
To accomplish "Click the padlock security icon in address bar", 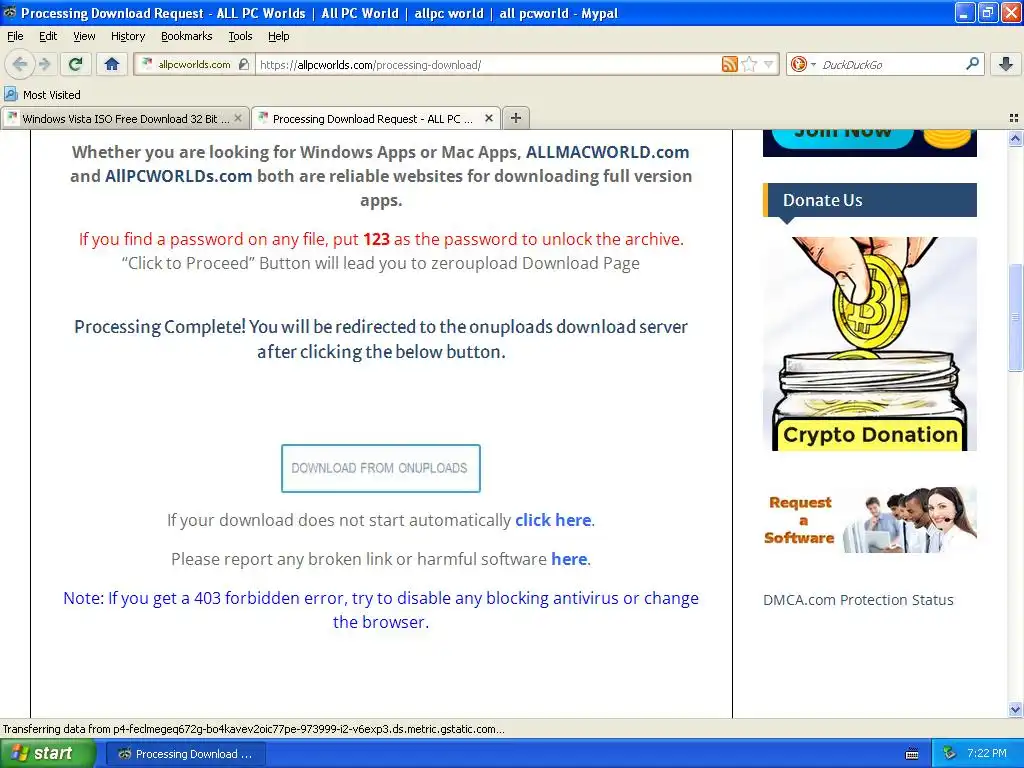I will 244,64.
